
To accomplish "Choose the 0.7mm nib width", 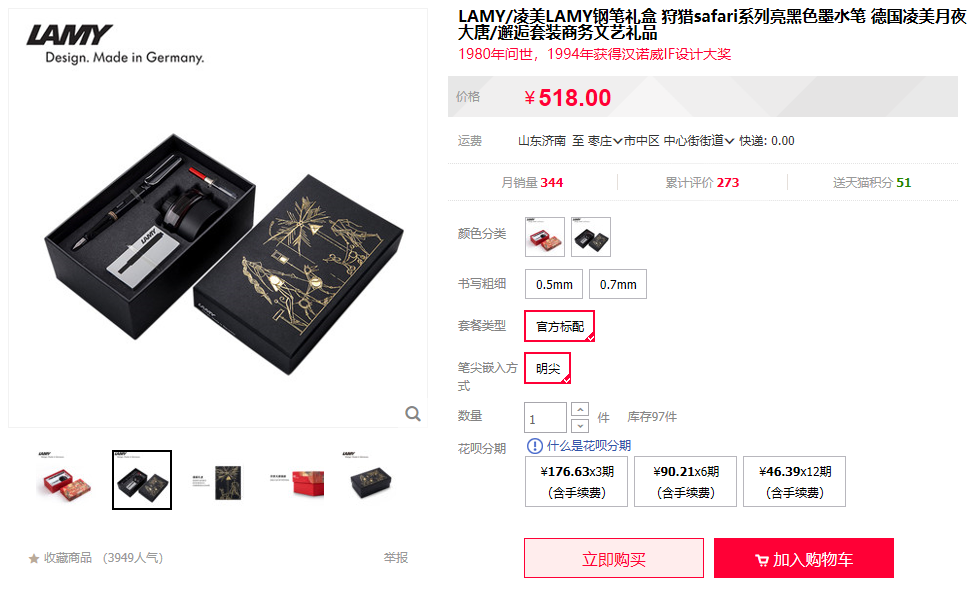I will (618, 284).
